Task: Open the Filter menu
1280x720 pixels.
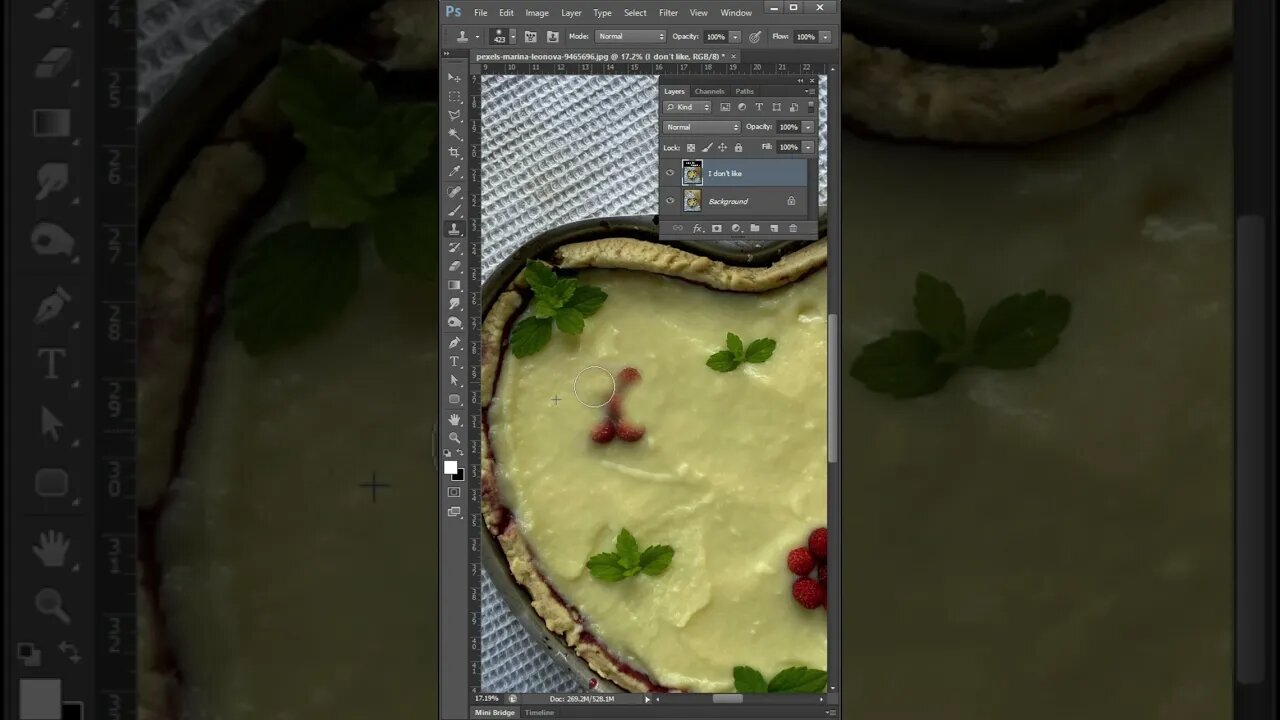Action: 668,13
